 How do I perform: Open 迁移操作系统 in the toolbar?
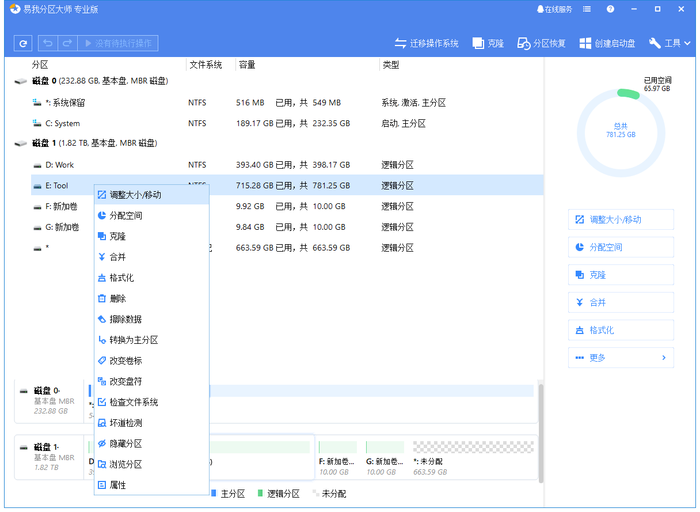tap(426, 43)
